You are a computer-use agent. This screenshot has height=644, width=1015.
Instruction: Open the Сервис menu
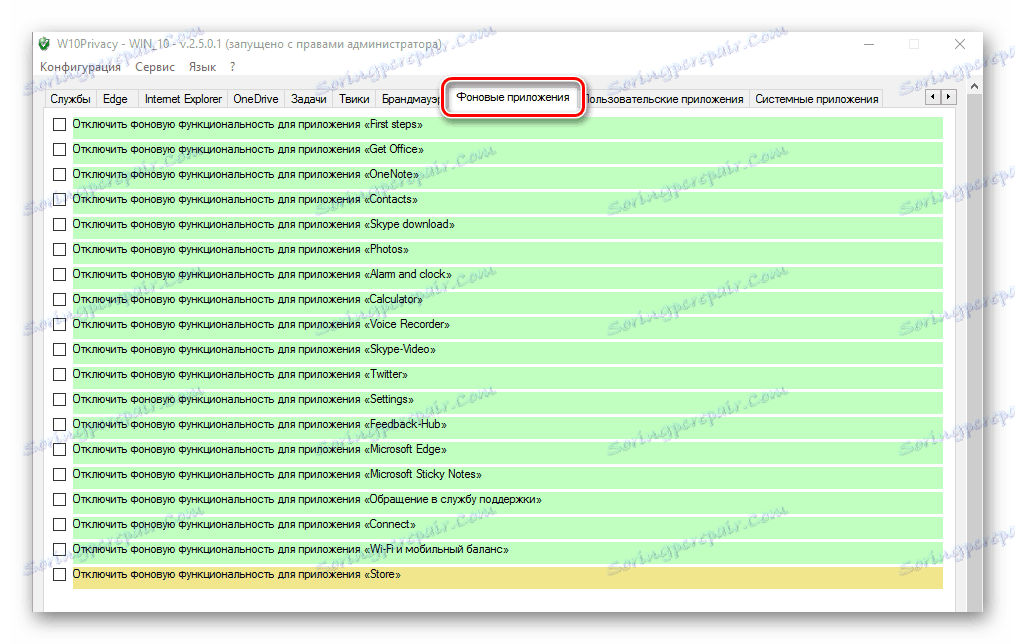[153, 67]
